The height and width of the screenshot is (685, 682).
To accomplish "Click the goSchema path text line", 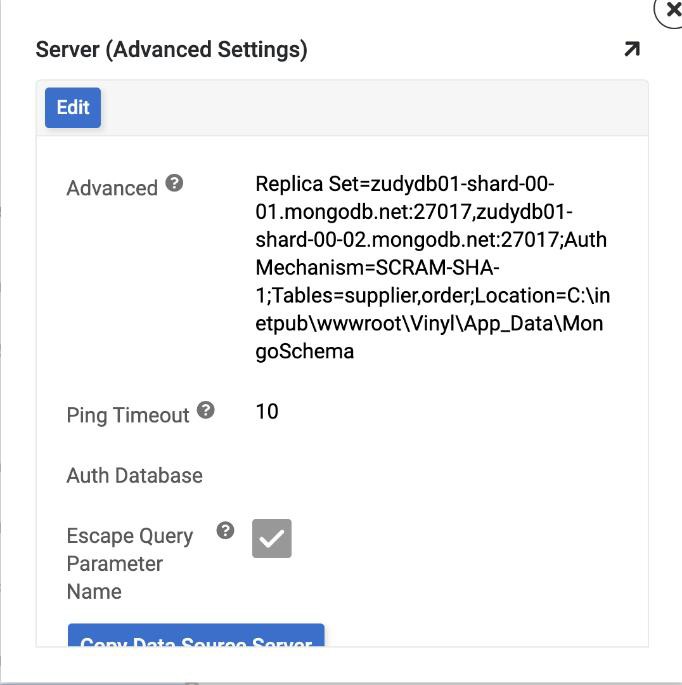I will click(304, 352).
